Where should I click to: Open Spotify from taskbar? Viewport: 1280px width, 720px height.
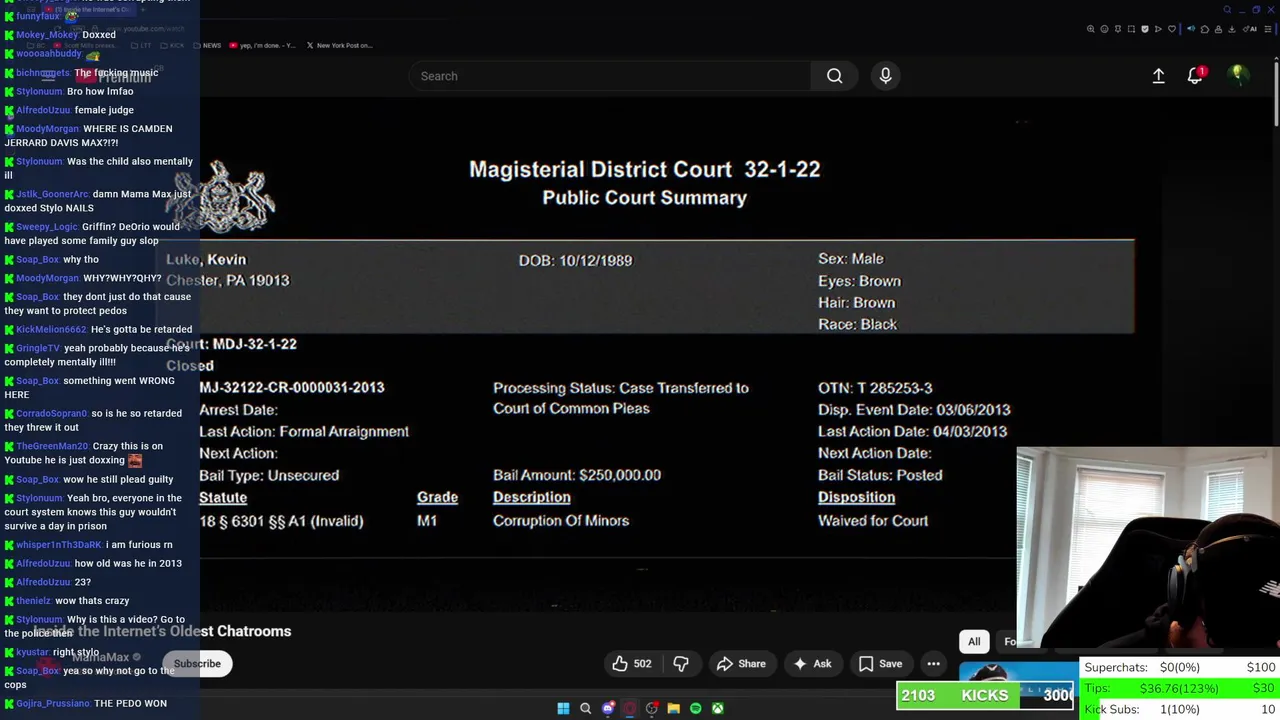[696, 708]
